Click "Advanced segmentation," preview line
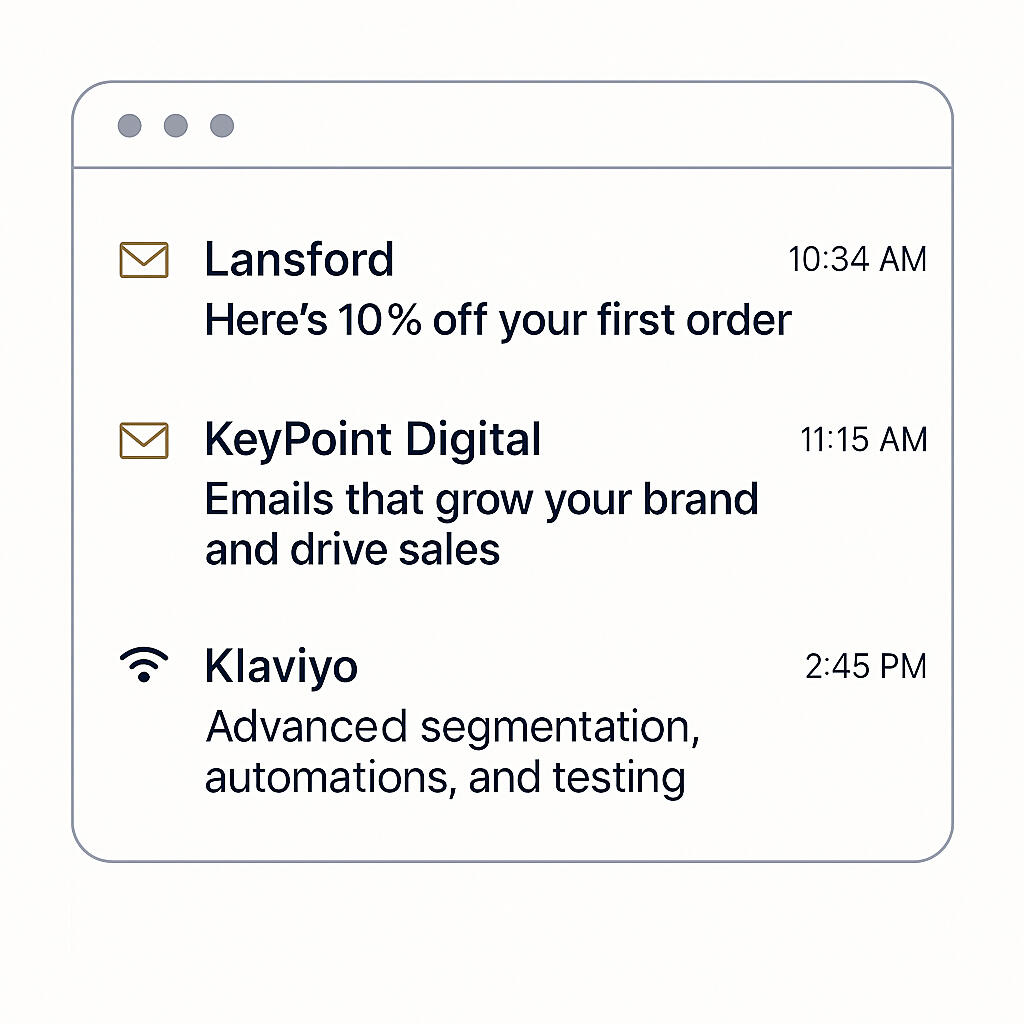This screenshot has width=1024, height=1024. pyautogui.click(x=453, y=728)
